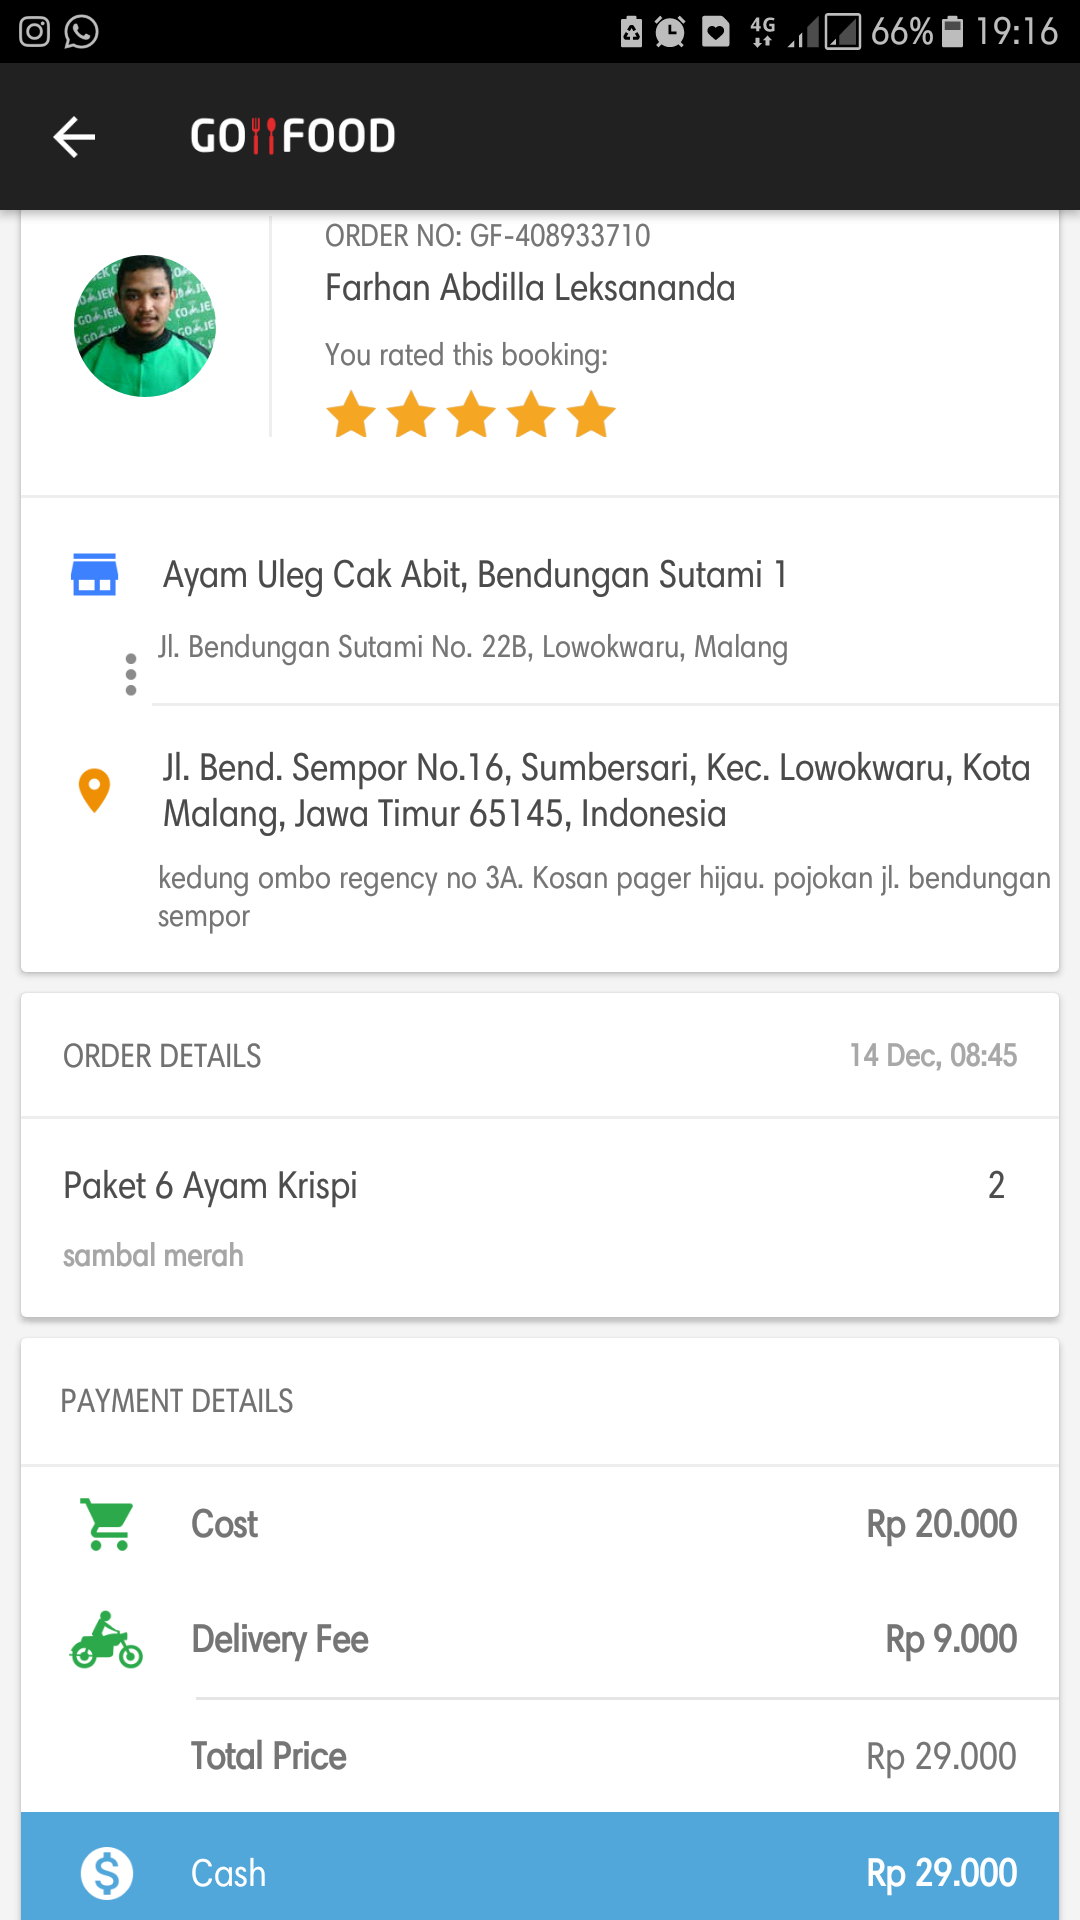
Task: Tap the battery indicator icon
Action: click(x=953, y=32)
